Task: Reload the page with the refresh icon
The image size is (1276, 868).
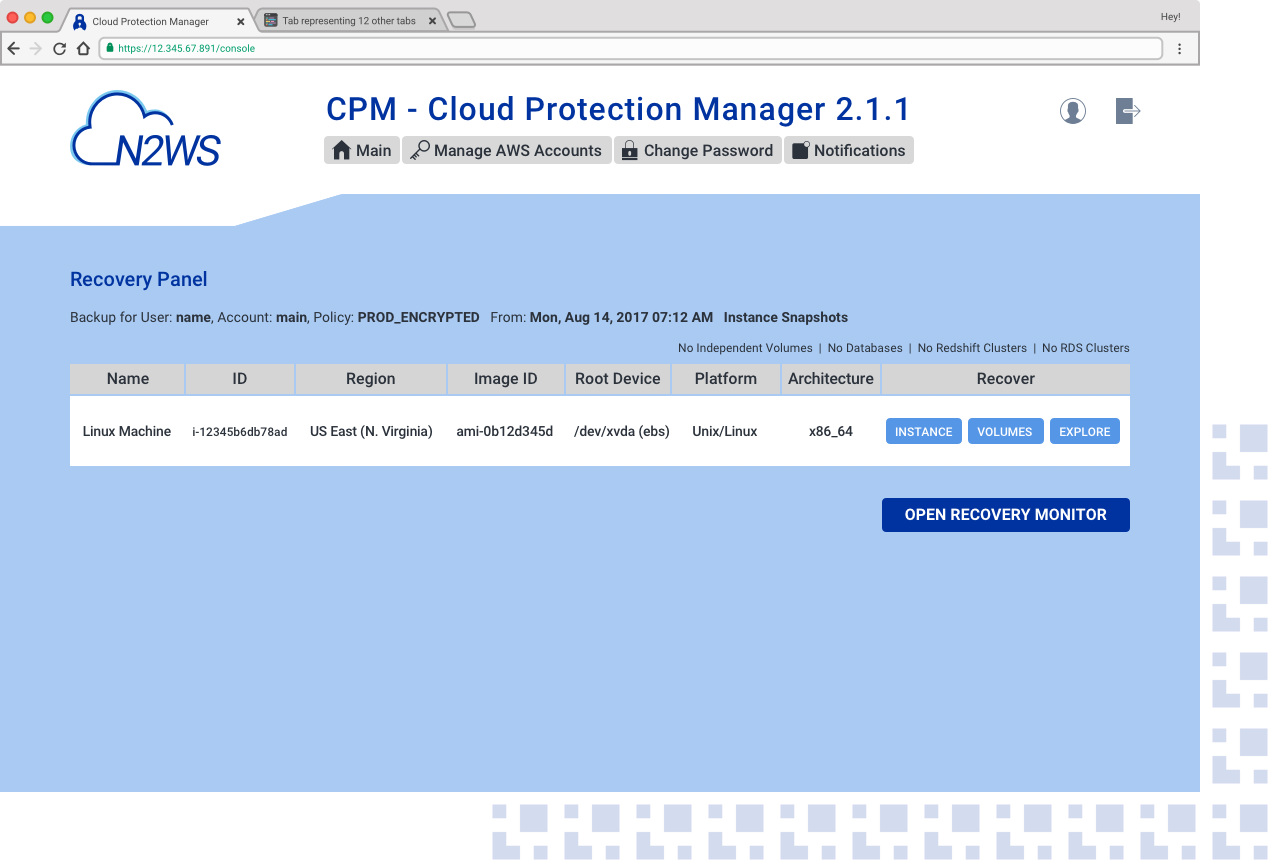Action: (x=60, y=48)
